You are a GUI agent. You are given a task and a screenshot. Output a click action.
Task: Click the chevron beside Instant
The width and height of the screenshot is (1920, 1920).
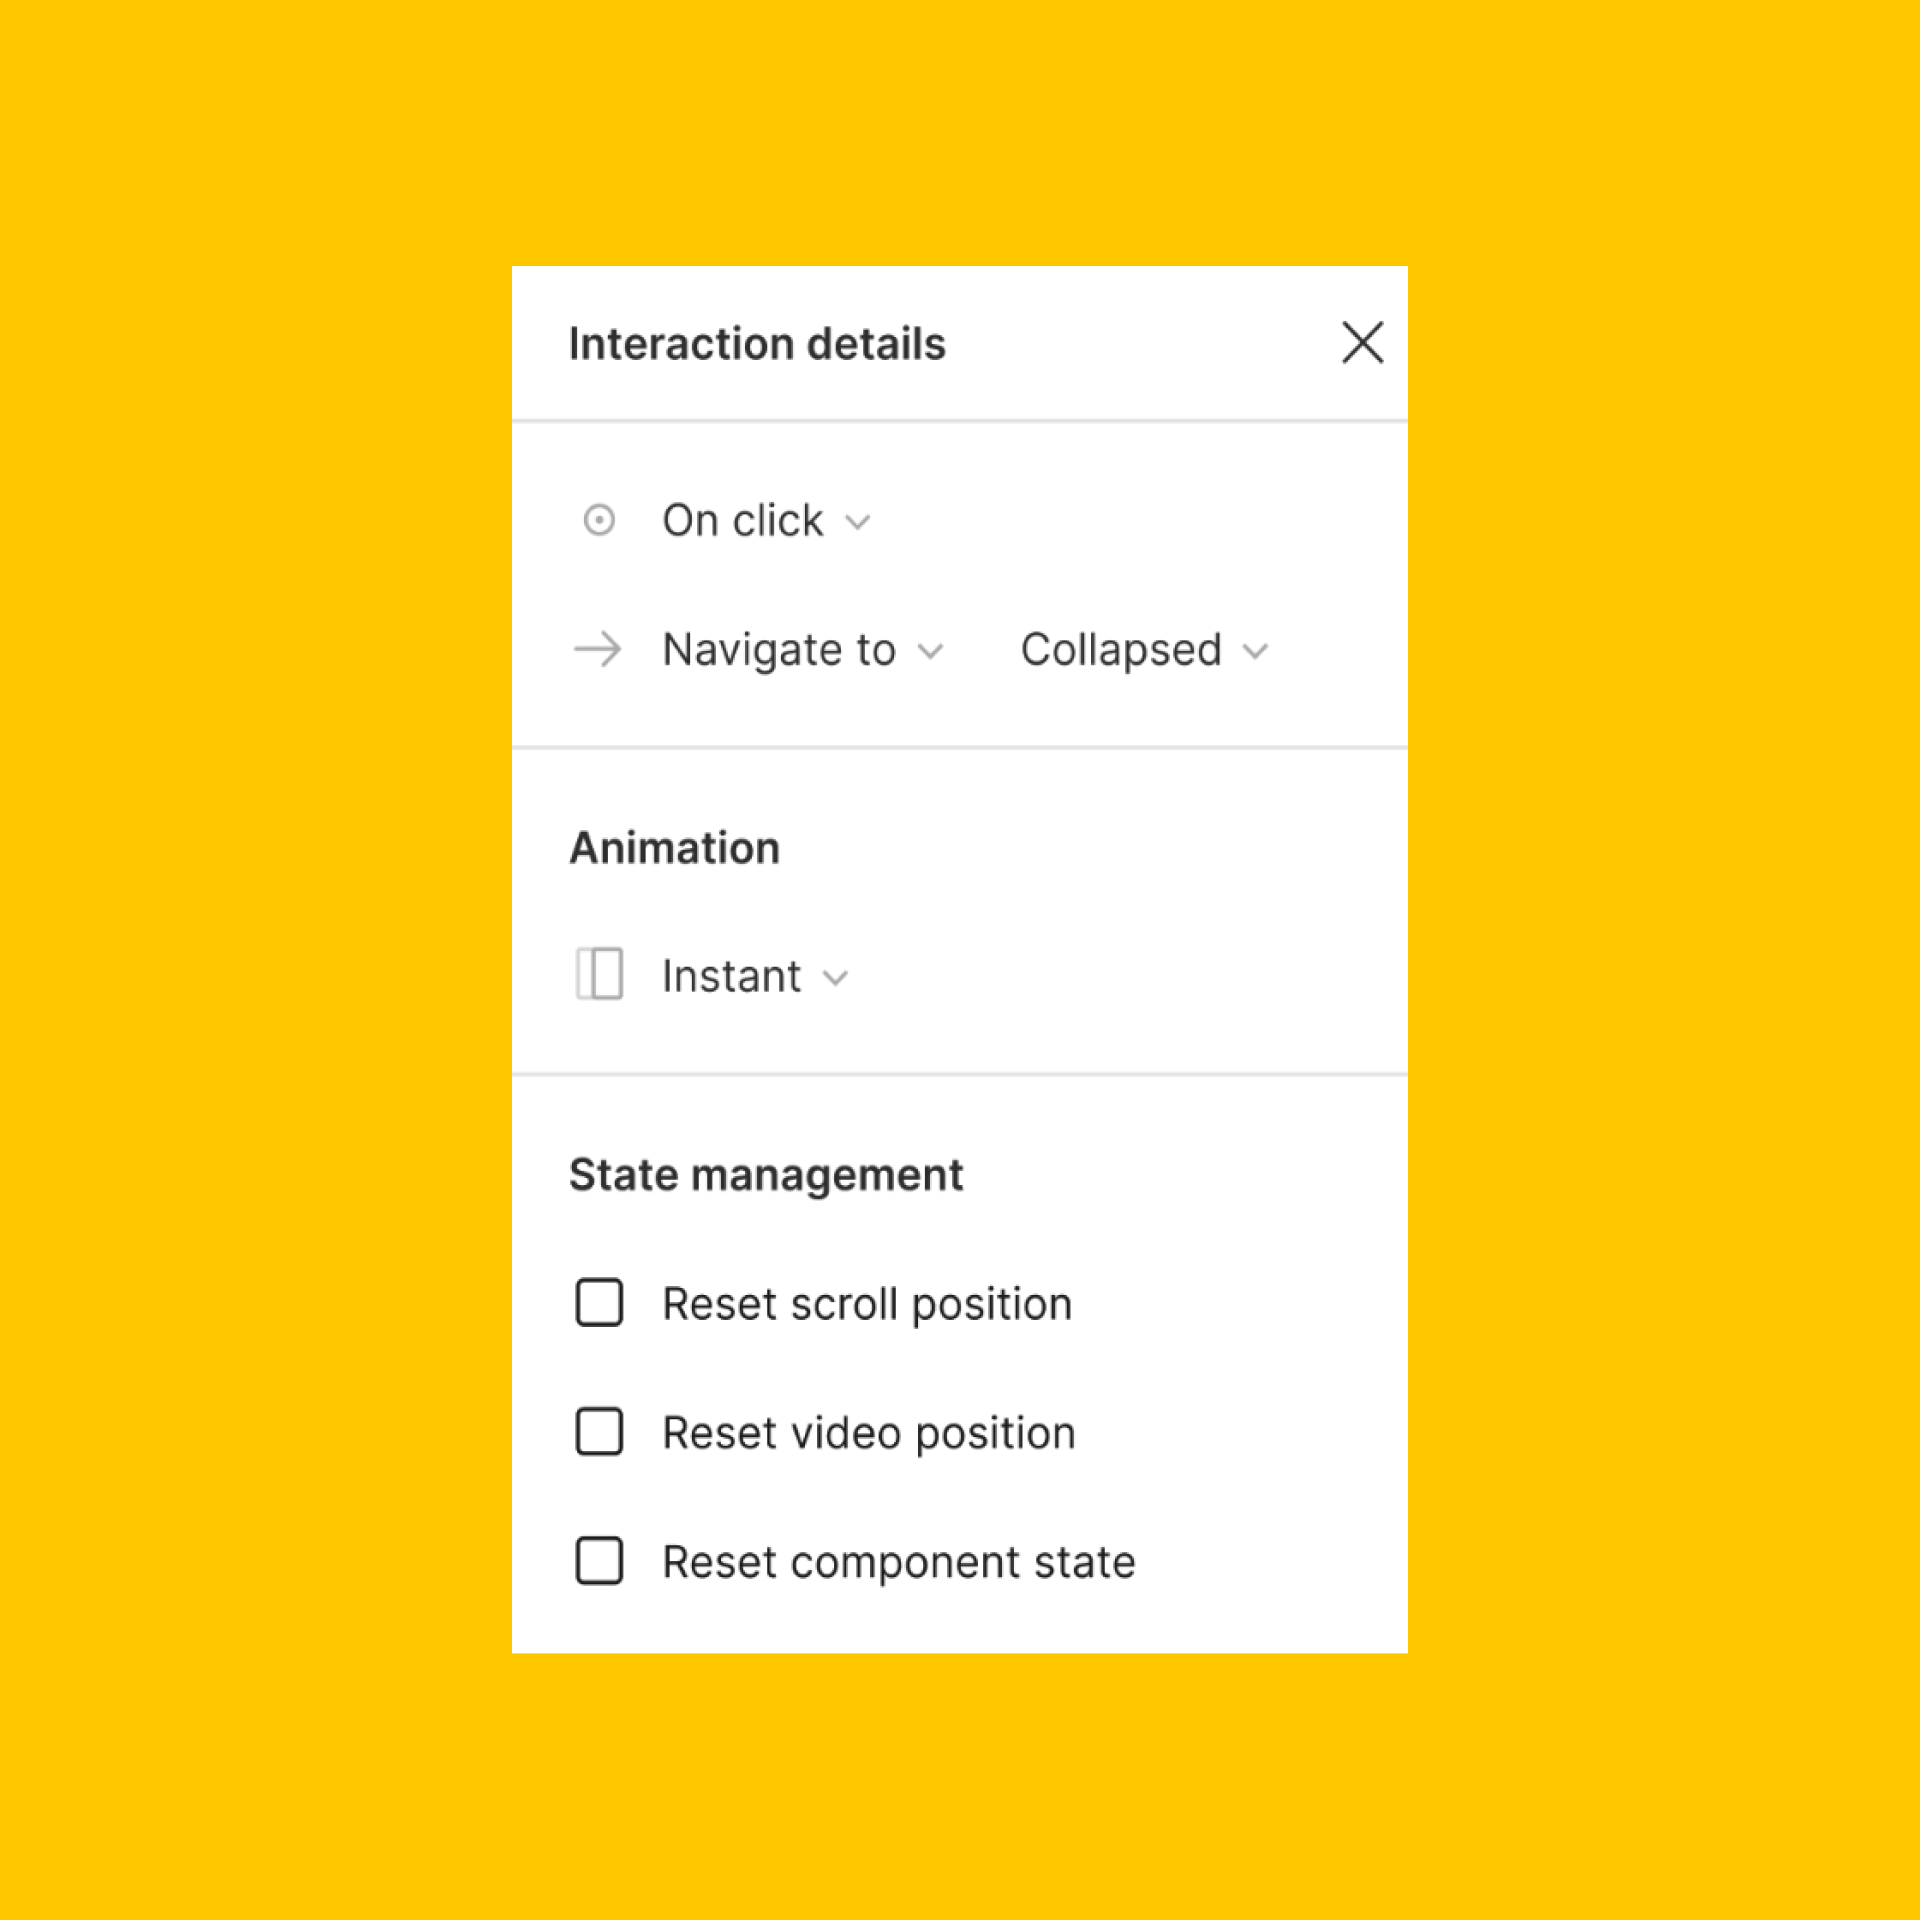click(836, 978)
